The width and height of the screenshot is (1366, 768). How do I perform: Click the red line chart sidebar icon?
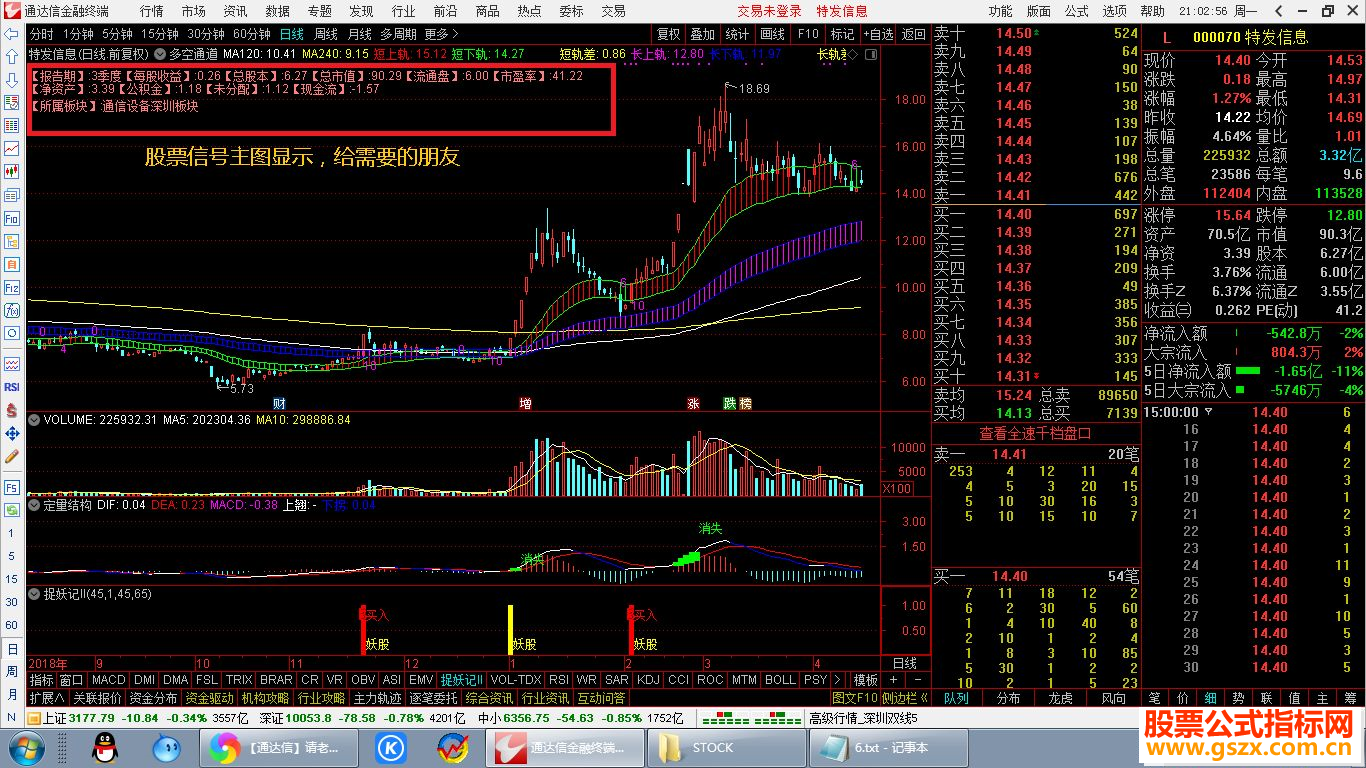click(12, 148)
